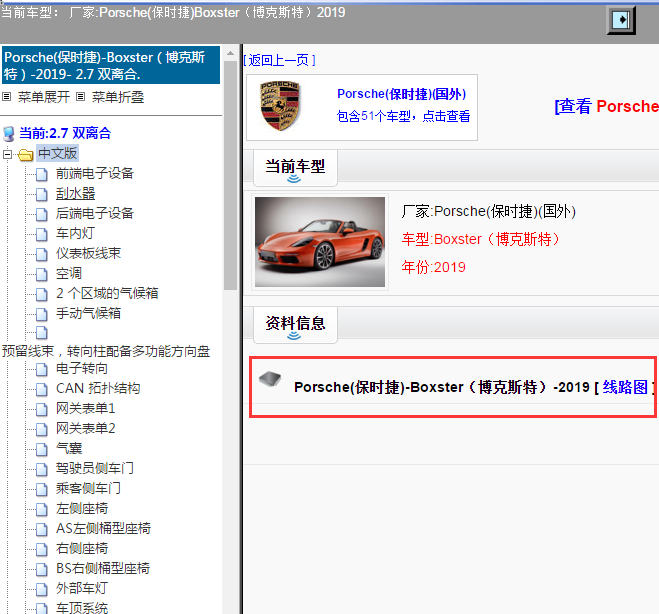Image resolution: width=659 pixels, height=614 pixels.
Task: Click the computer icon beside 当前:2.7 双离合
Action: pyautogui.click(x=8, y=134)
